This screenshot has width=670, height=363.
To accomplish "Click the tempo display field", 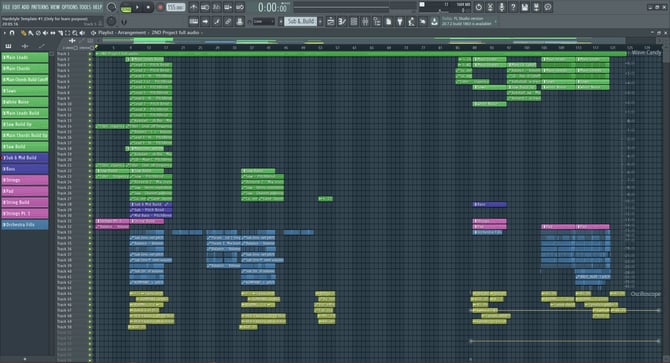I will [x=176, y=7].
